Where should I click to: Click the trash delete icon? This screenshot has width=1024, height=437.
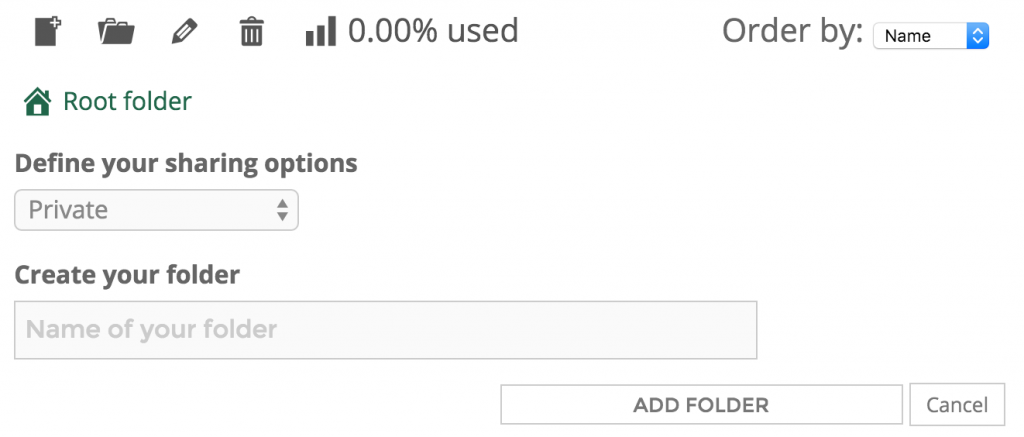coord(251,32)
